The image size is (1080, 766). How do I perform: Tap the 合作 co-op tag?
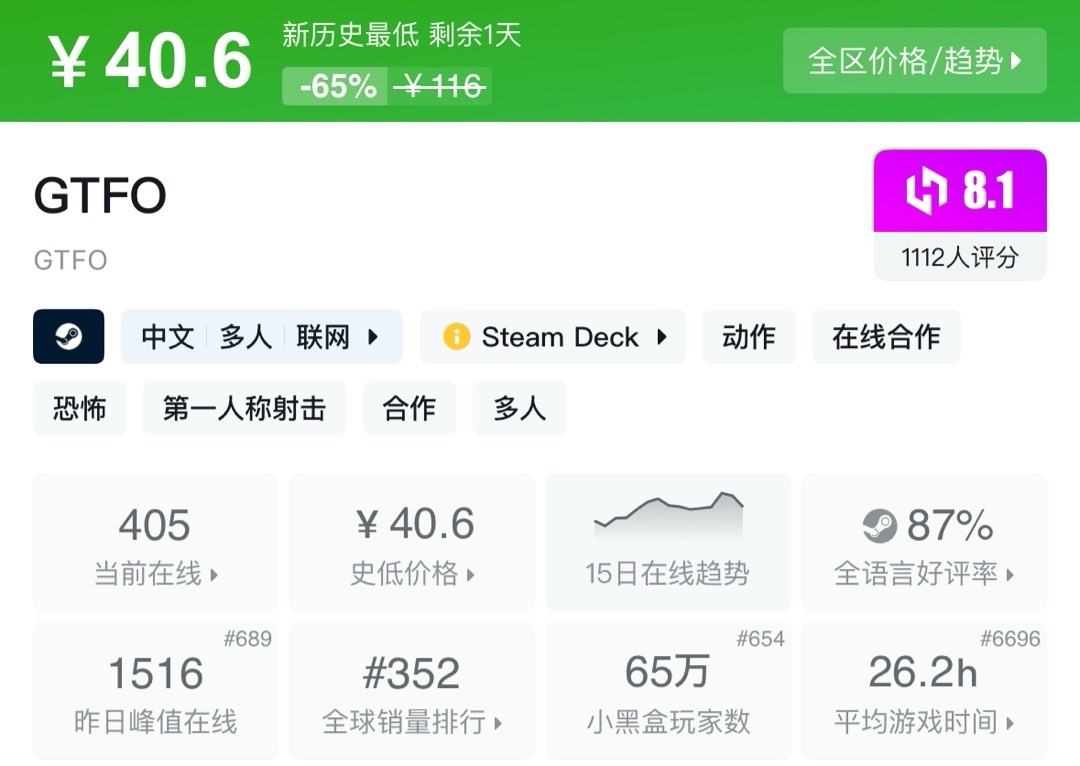point(409,408)
